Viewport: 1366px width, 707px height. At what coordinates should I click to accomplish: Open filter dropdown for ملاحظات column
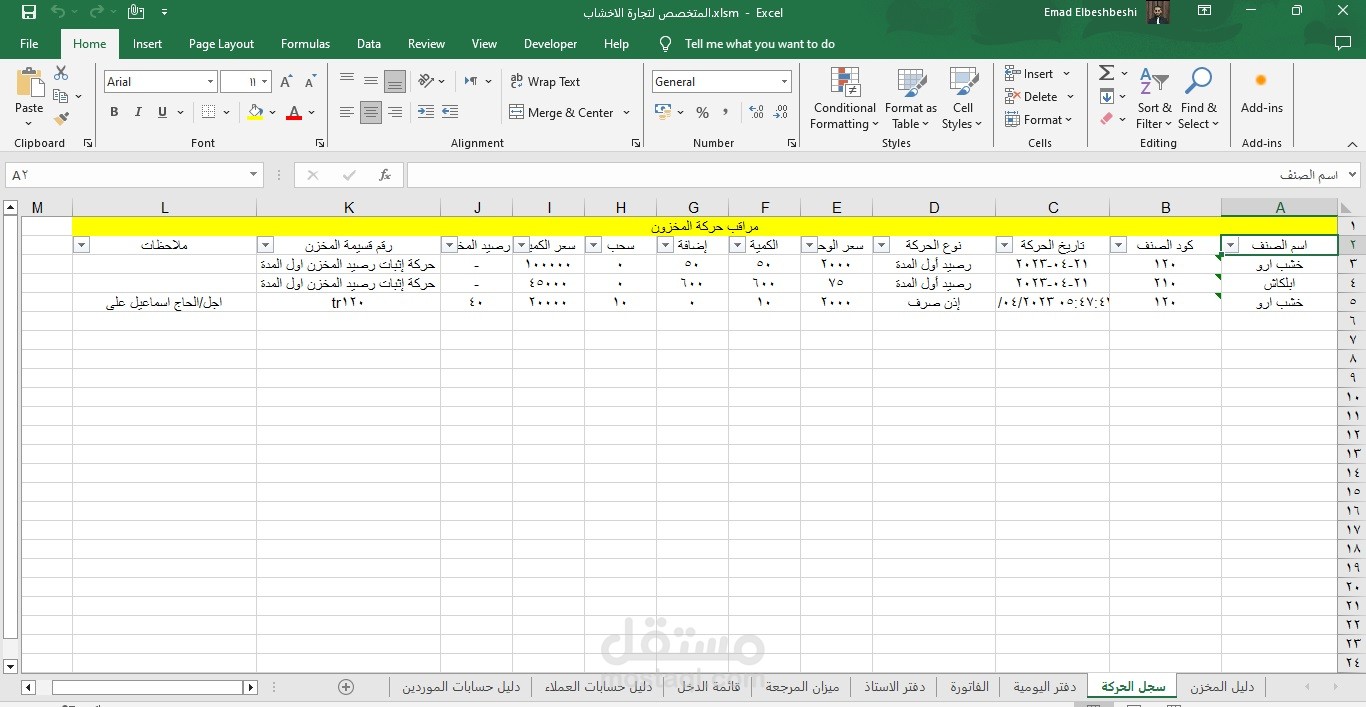click(x=82, y=245)
